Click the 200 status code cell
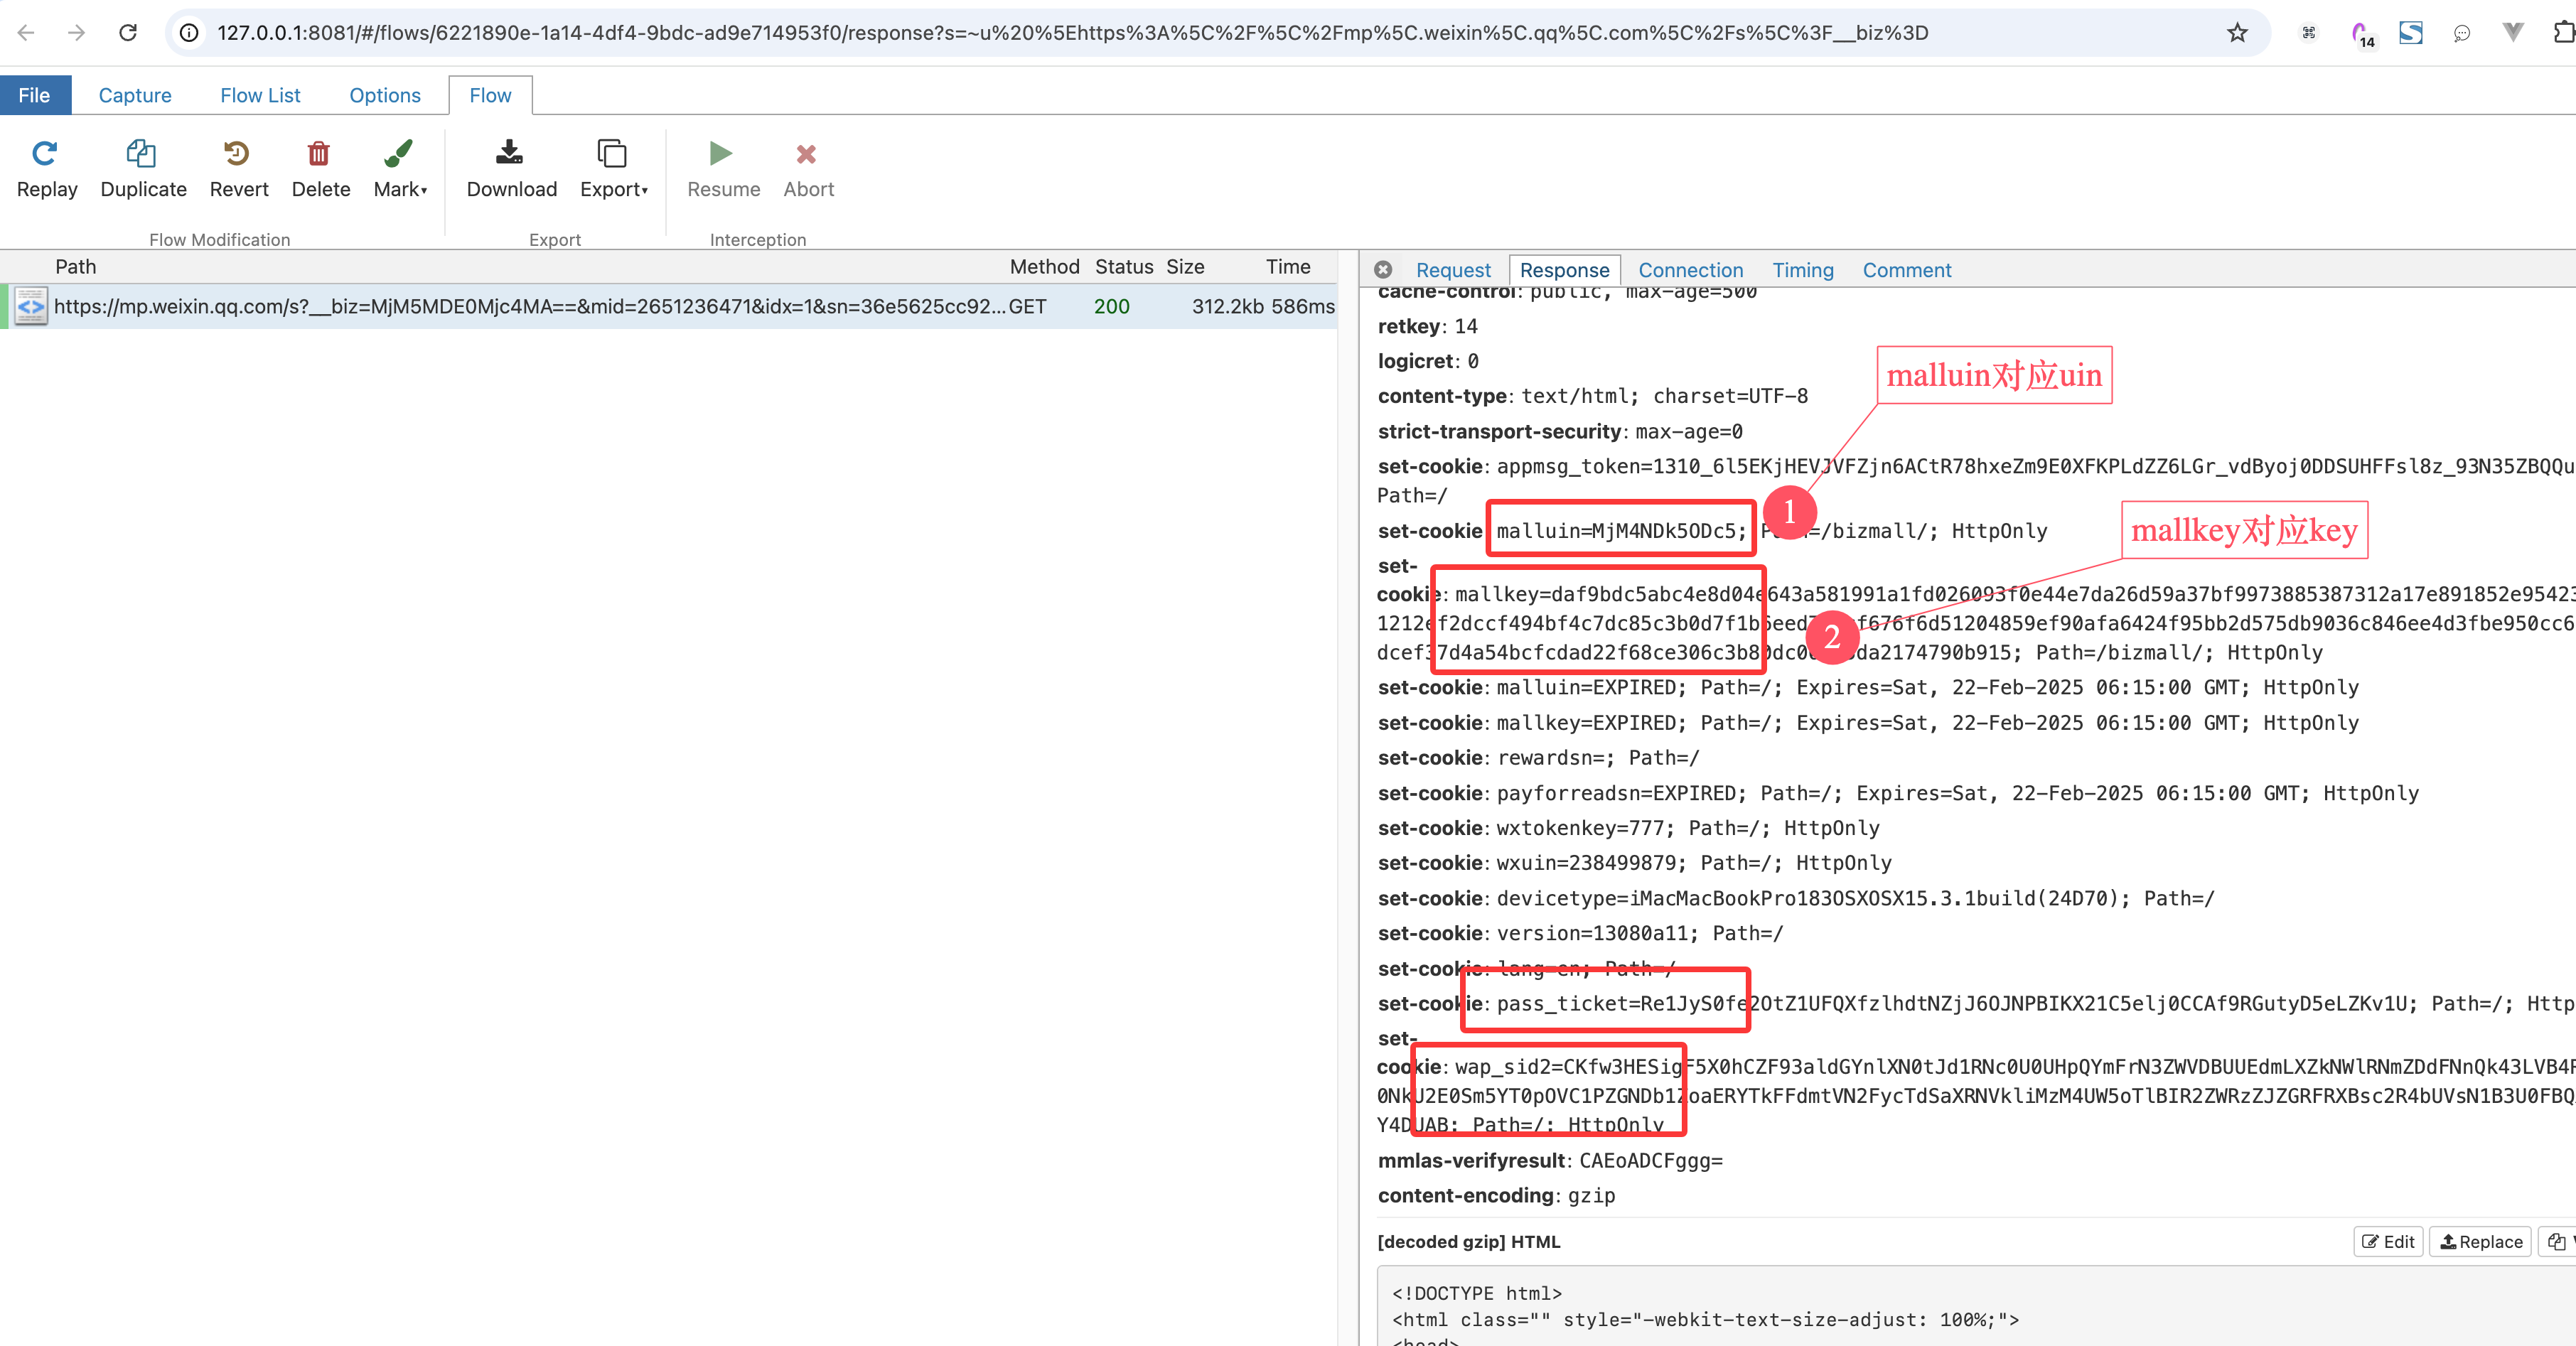The height and width of the screenshot is (1346, 2576). (1111, 307)
